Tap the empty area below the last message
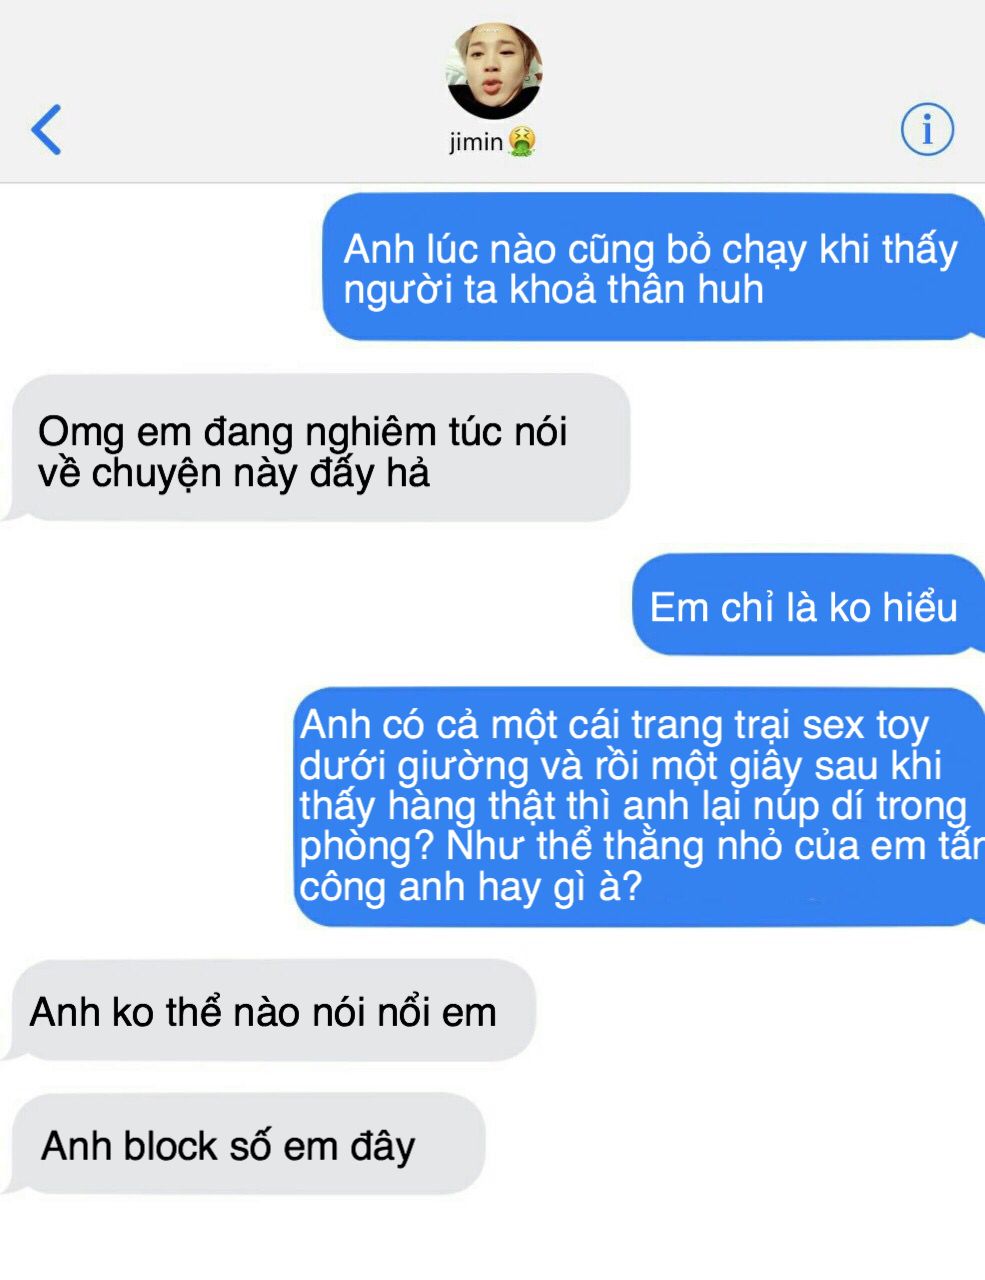Viewport: 985px width, 1280px height. pyautogui.click(x=492, y=1238)
